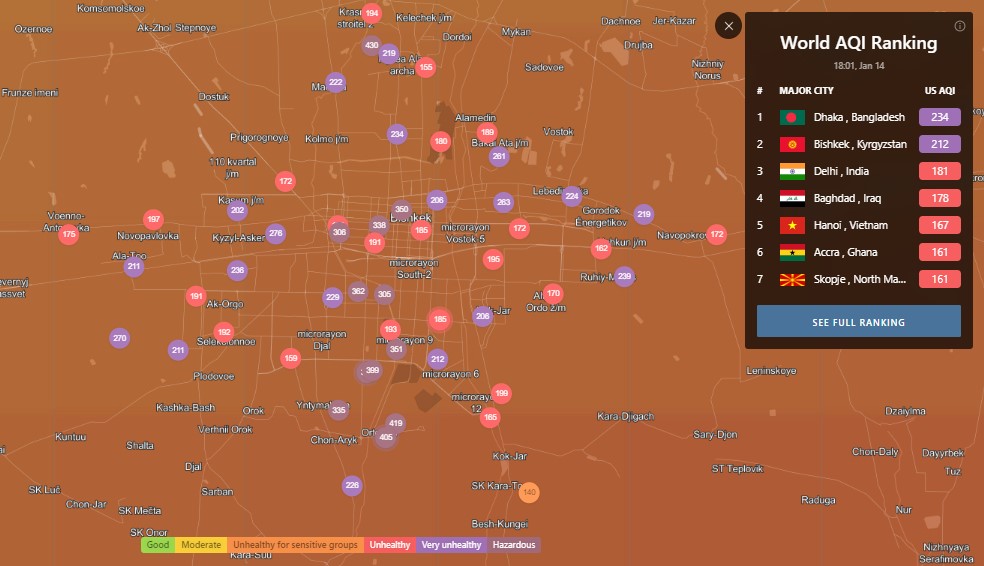Select the 430 AQI station marker

pos(371,45)
